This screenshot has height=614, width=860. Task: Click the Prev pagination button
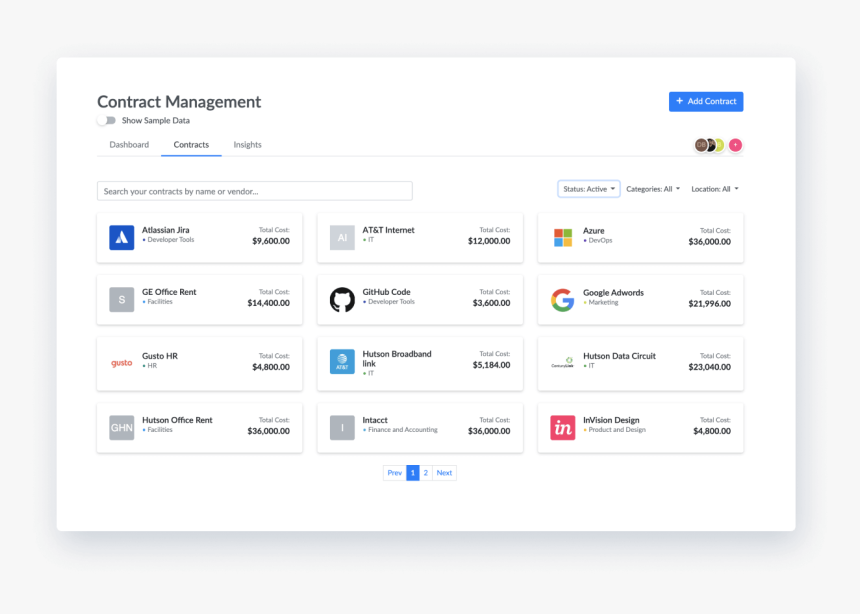point(394,473)
